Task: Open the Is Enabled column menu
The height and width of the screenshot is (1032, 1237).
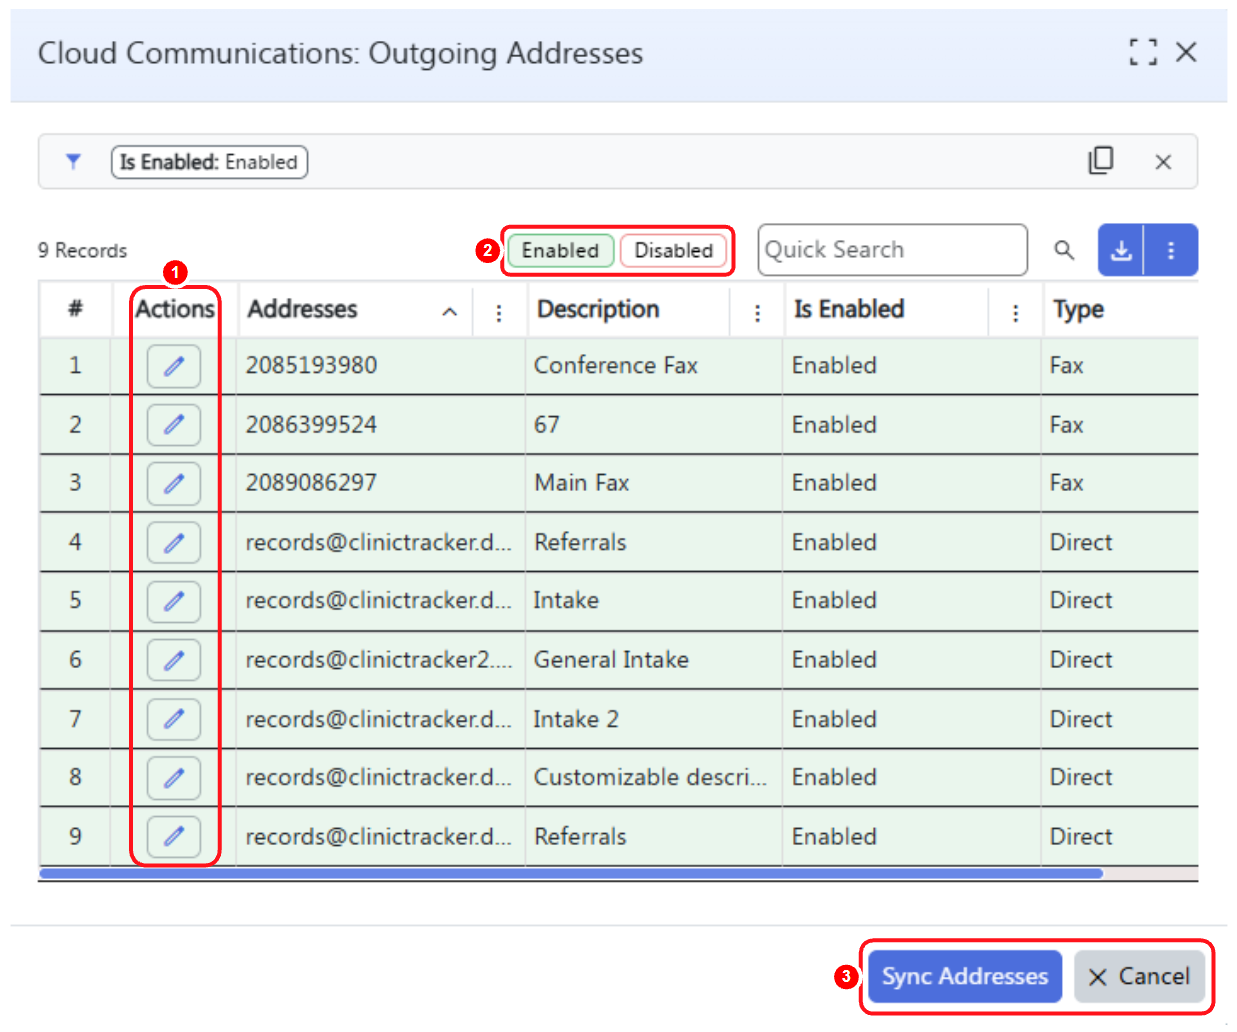Action: tap(1015, 314)
